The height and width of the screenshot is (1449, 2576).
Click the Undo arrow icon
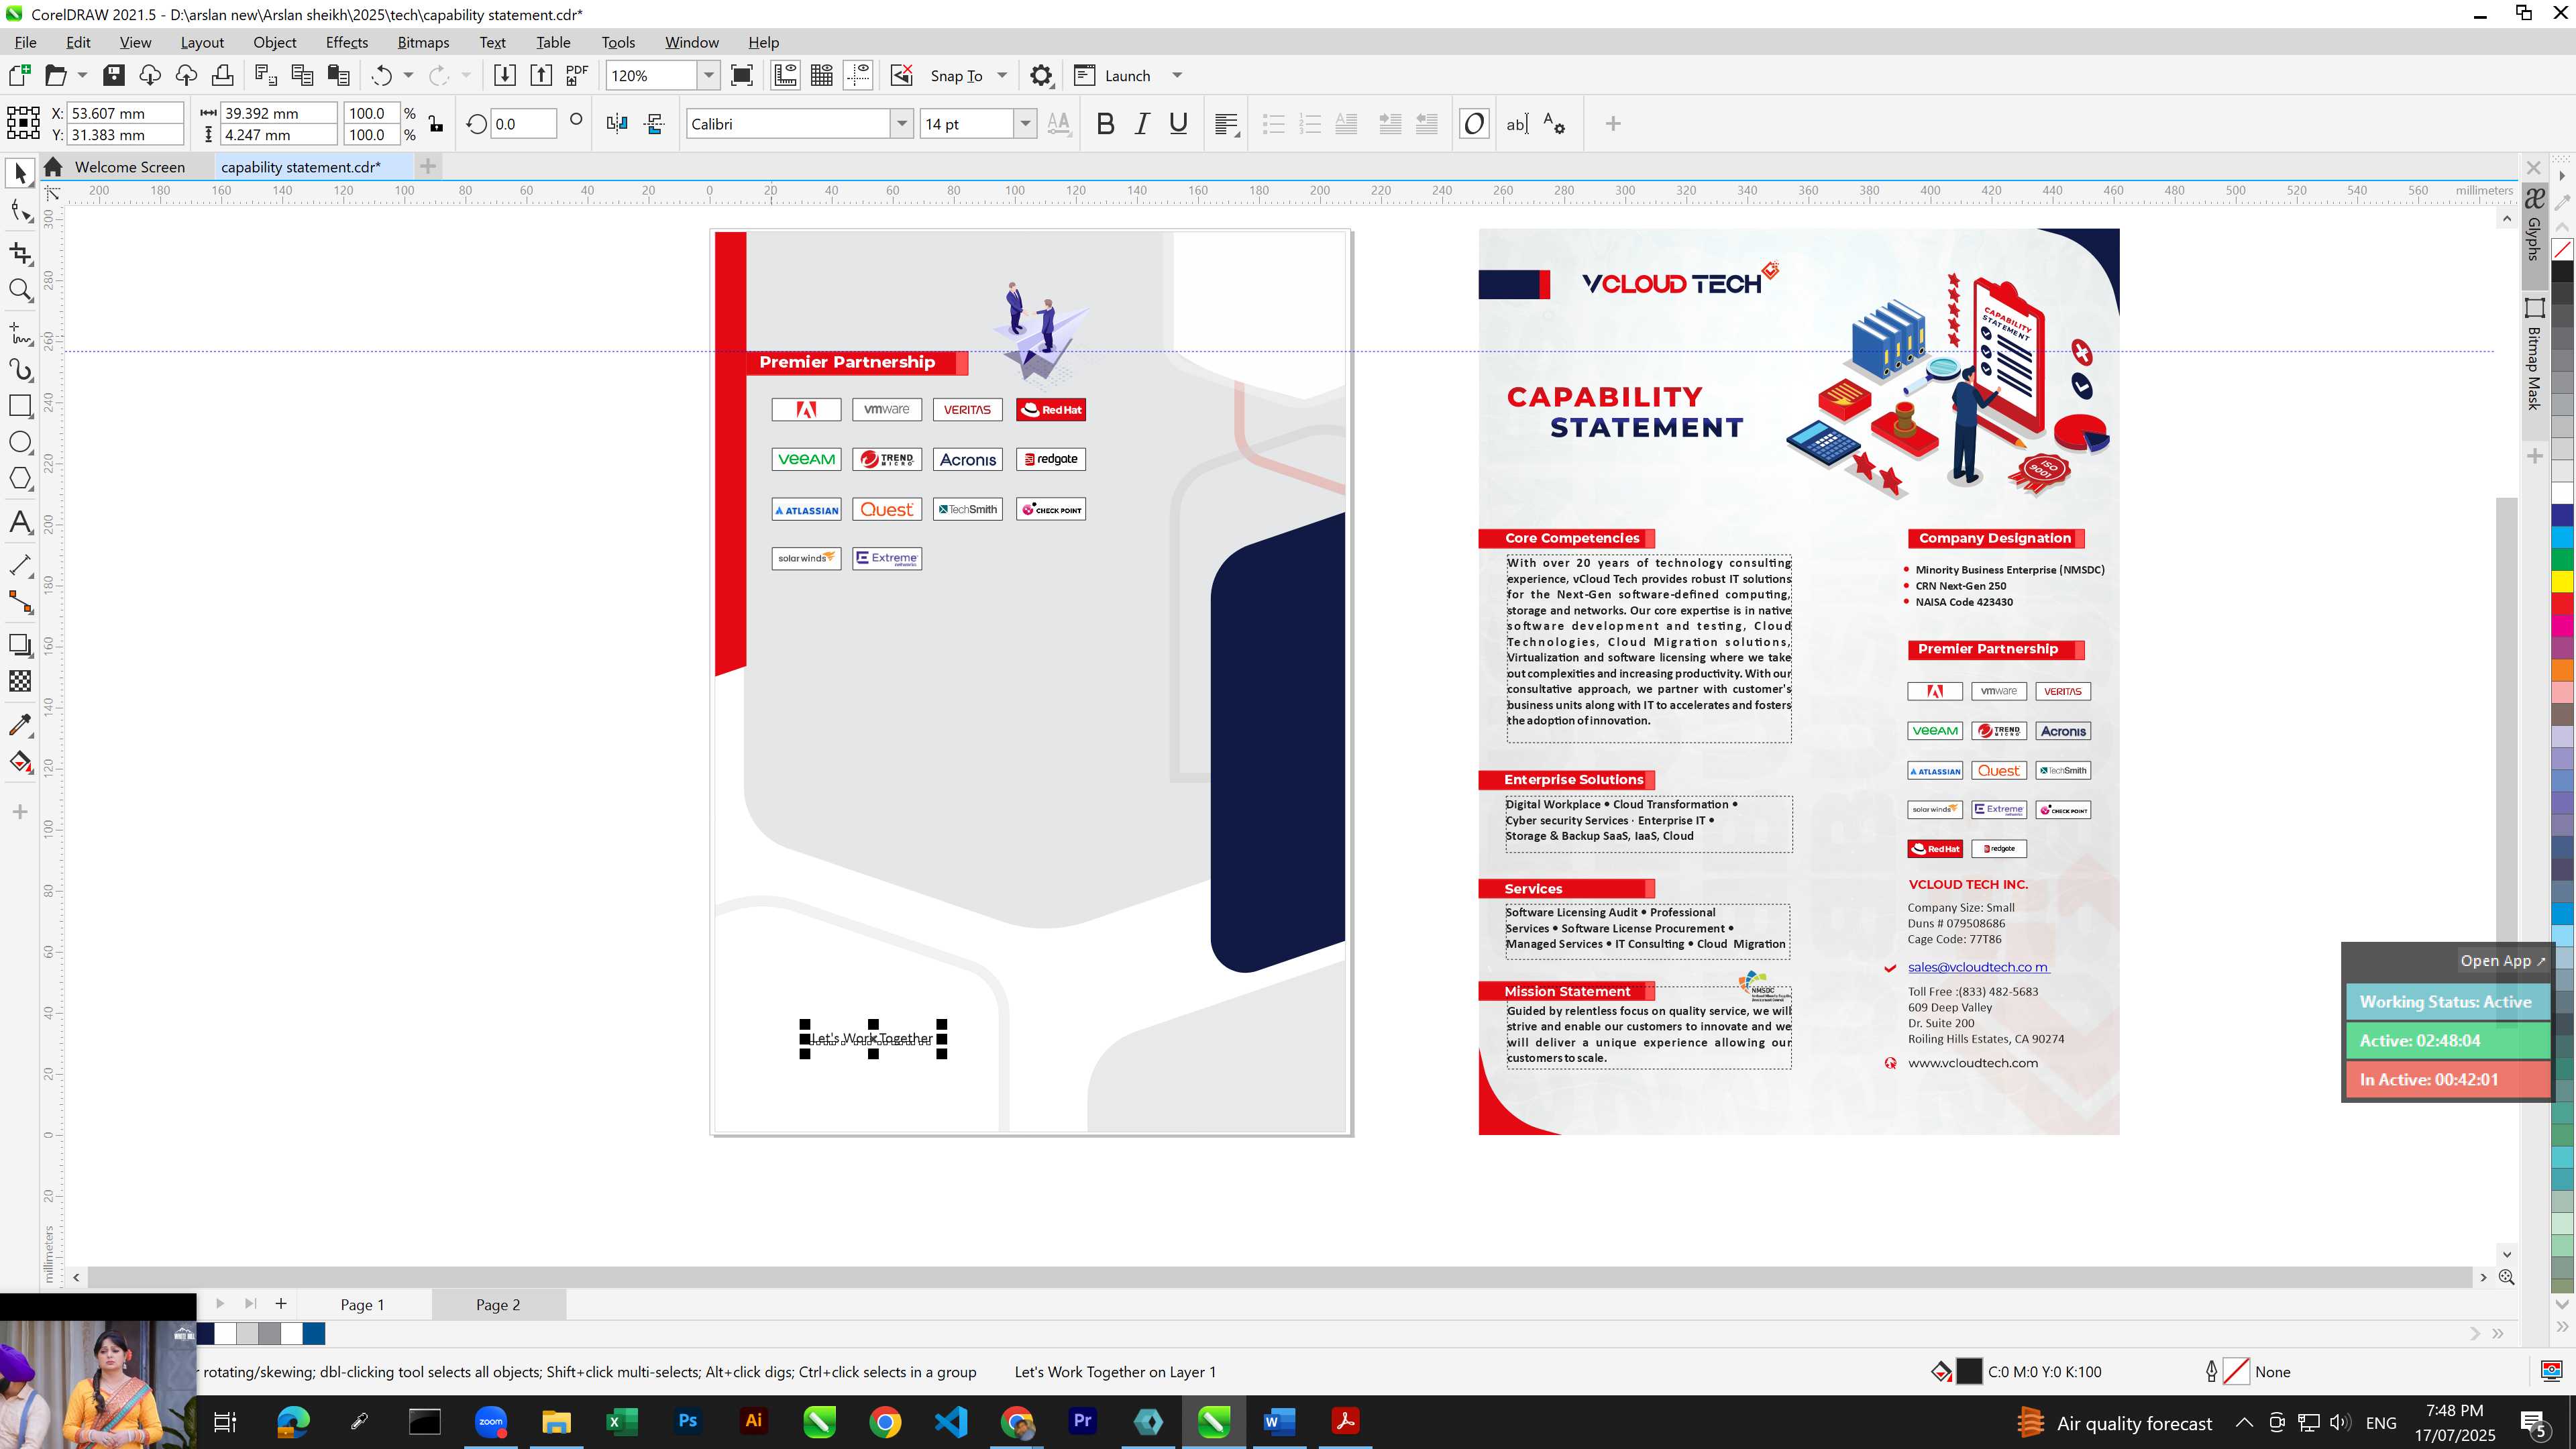pyautogui.click(x=381, y=75)
